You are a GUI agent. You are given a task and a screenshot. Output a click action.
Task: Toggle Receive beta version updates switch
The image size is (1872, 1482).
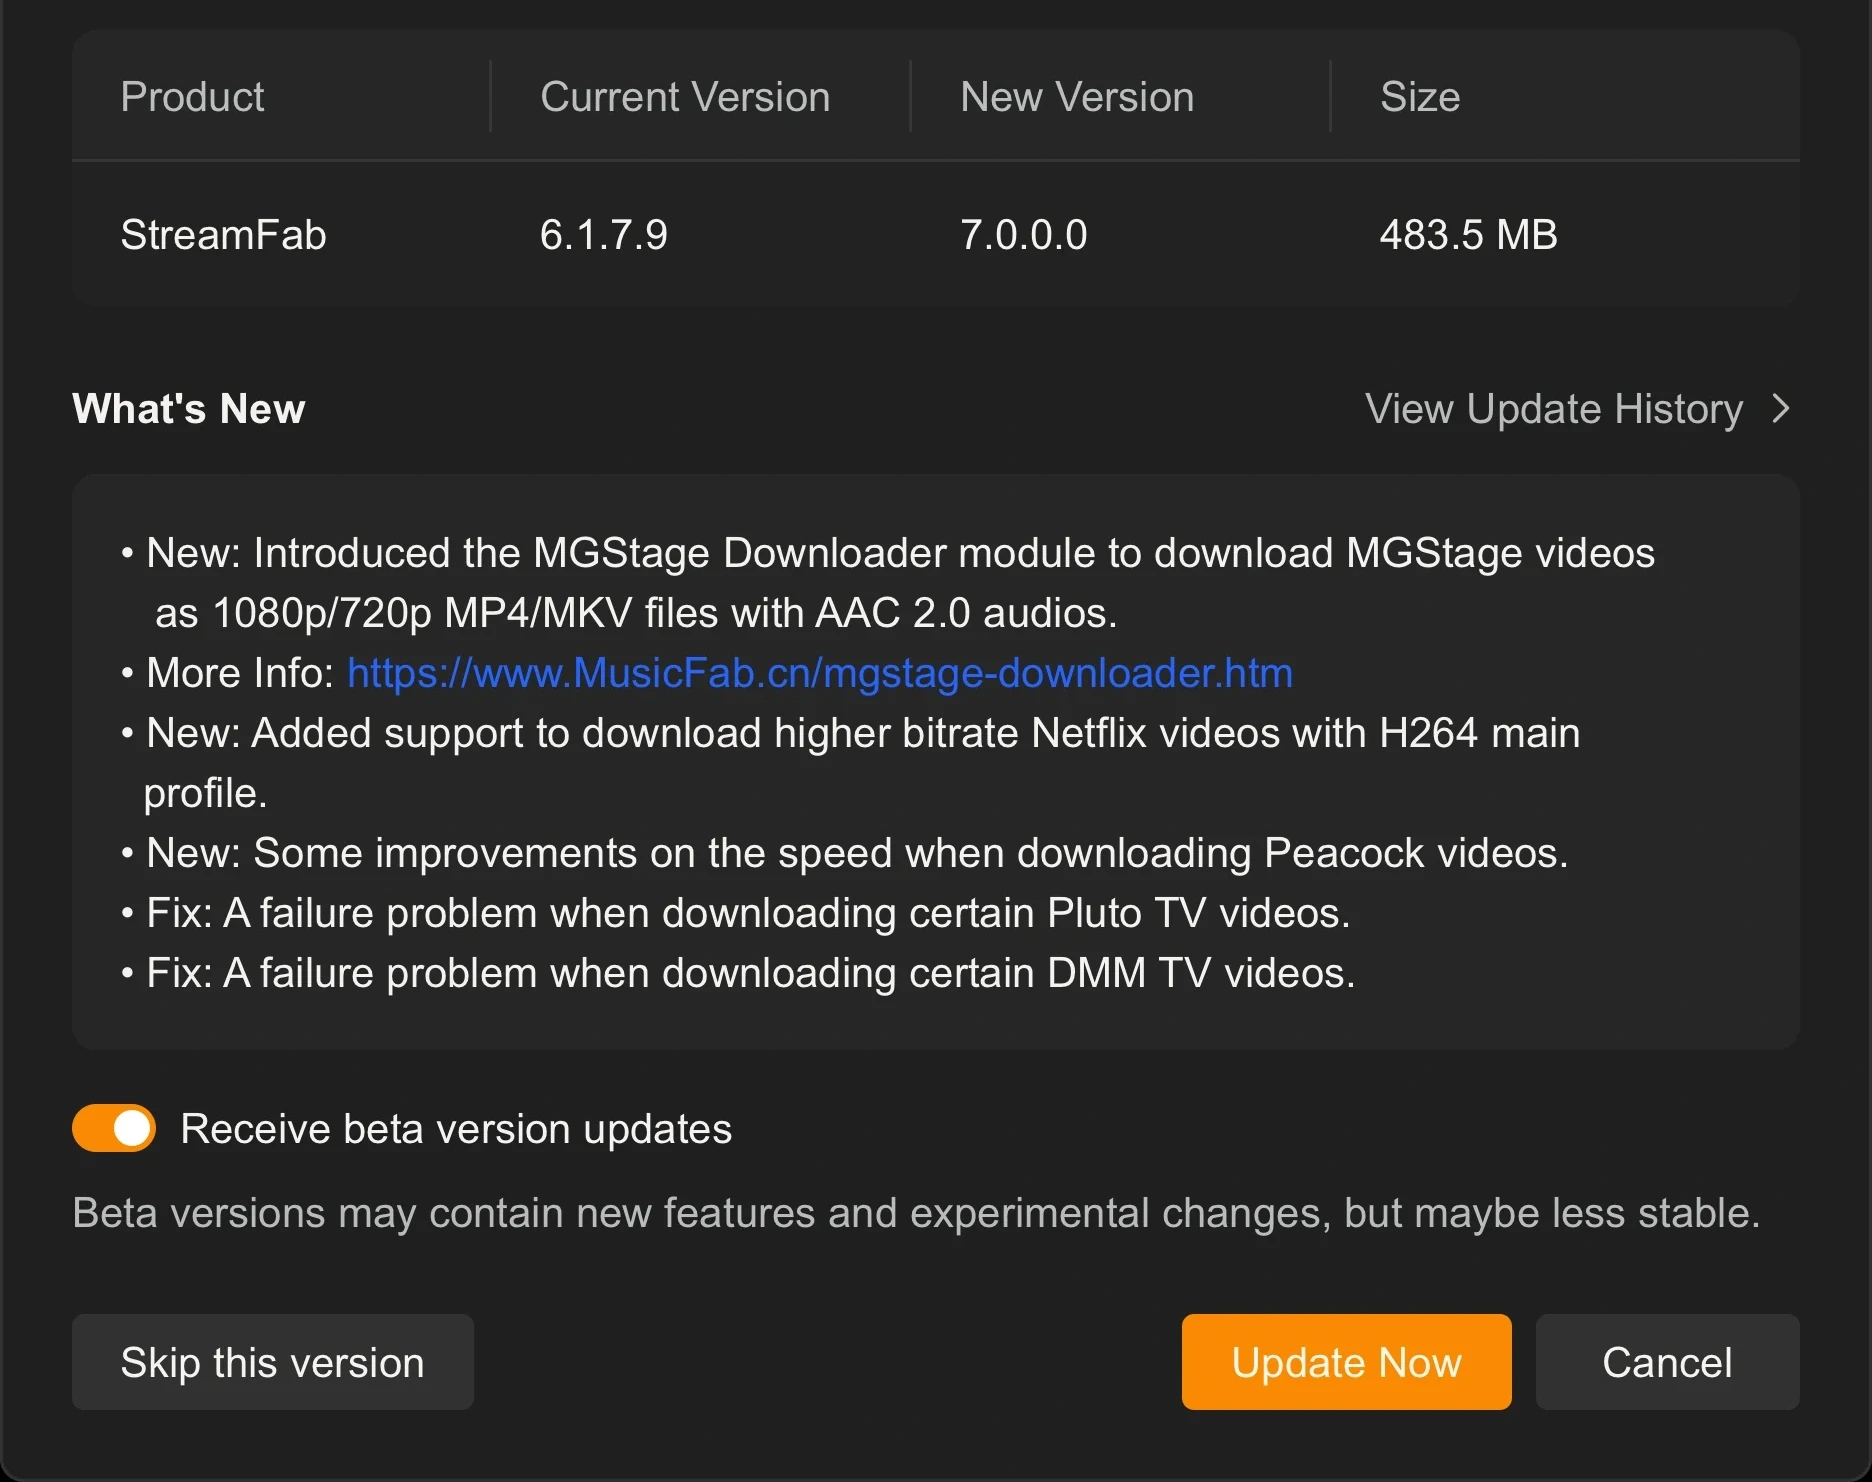point(114,1128)
